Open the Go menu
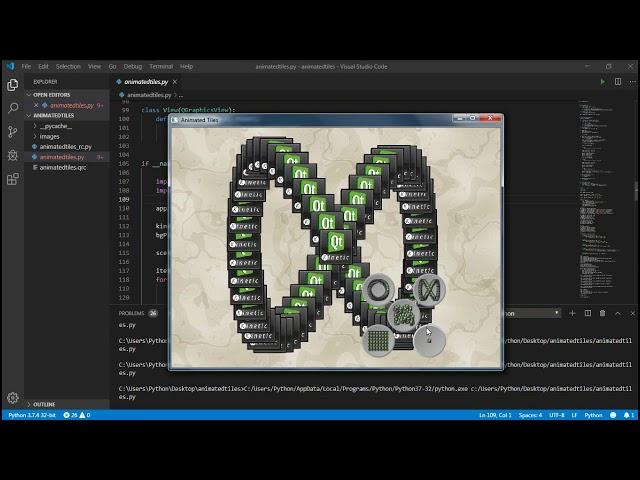The width and height of the screenshot is (640, 480). [x=112, y=67]
